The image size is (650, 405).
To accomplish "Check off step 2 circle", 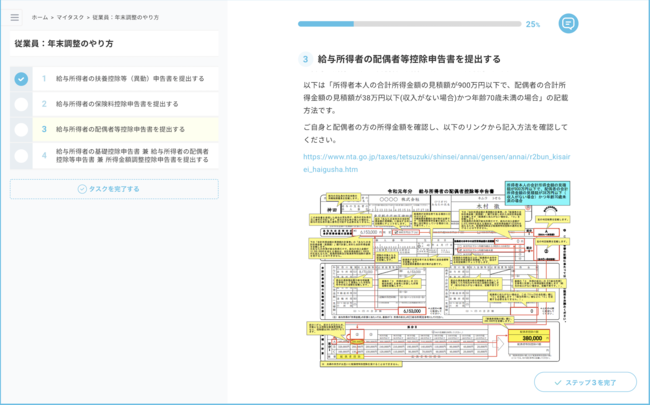I will coord(21,103).
